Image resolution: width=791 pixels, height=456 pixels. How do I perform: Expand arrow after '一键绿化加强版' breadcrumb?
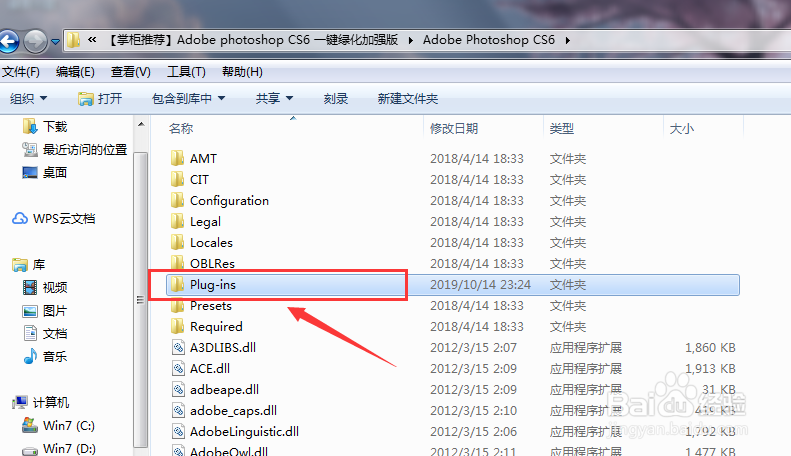[x=411, y=40]
